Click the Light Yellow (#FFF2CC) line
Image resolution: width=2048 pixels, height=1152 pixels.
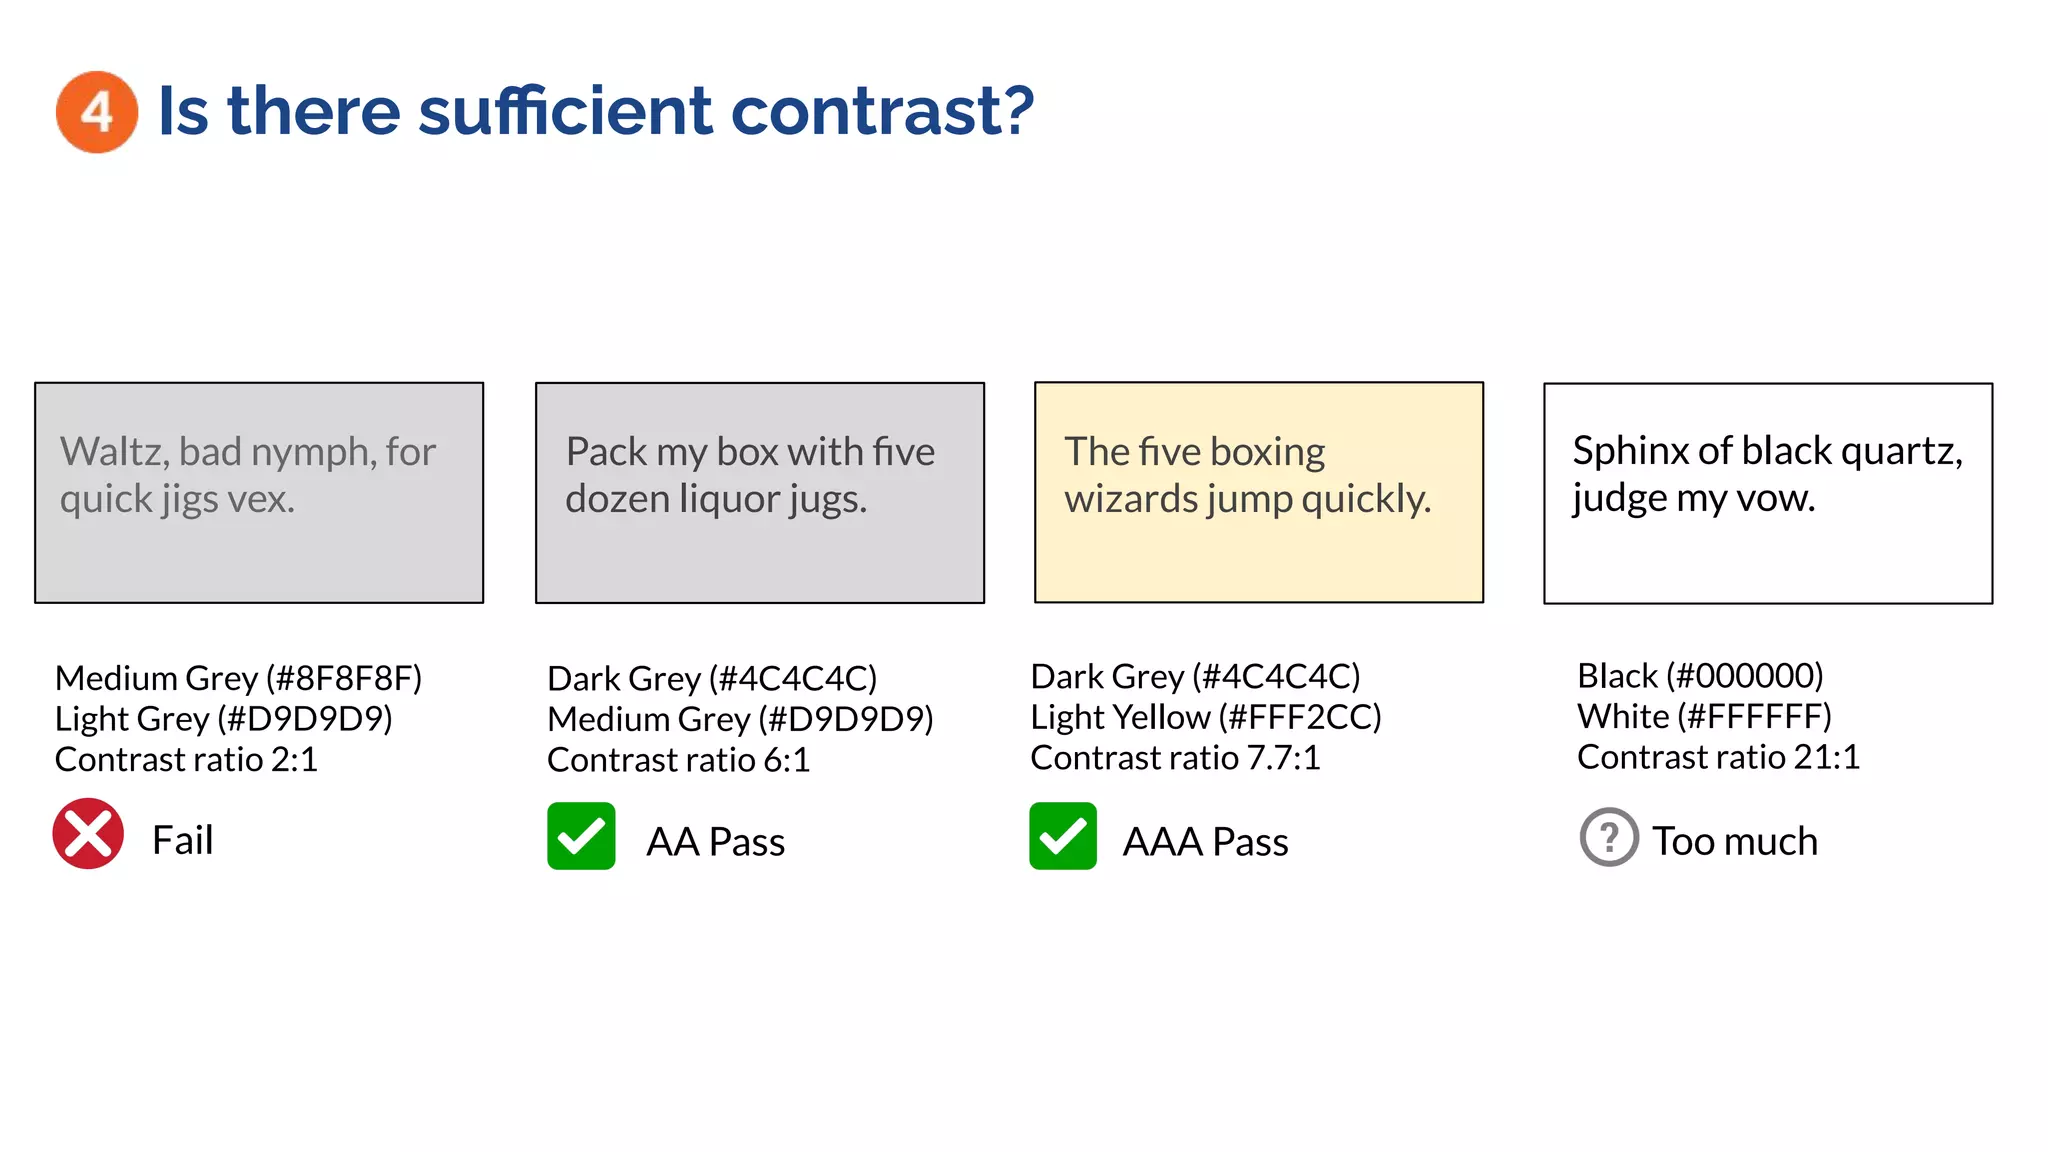1205,717
